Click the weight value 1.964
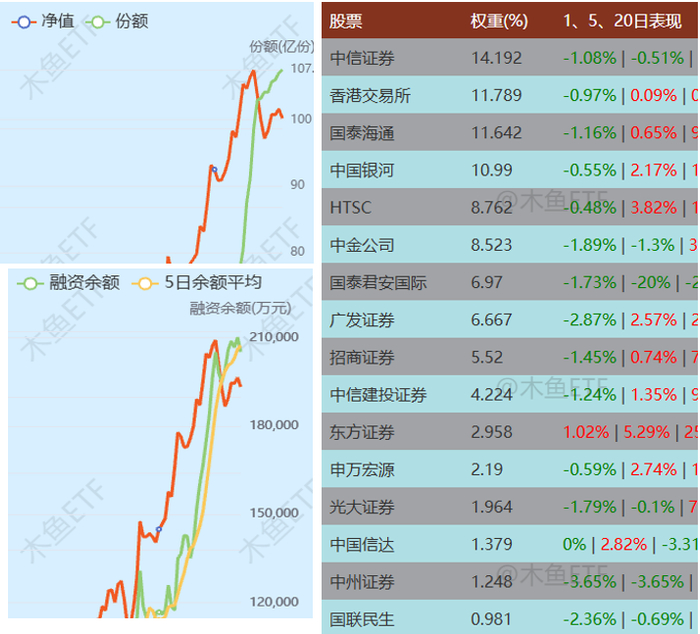 pos(492,507)
